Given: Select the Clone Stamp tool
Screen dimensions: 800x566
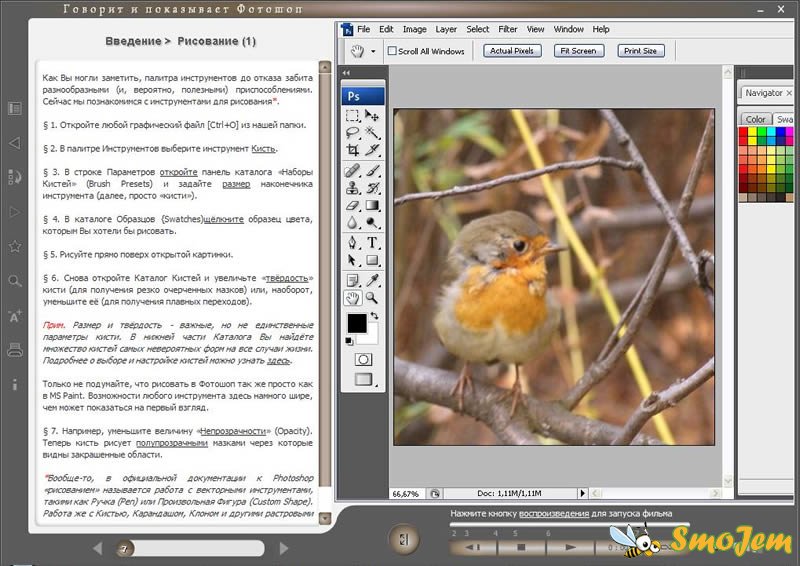Looking at the screenshot, I should point(352,188).
